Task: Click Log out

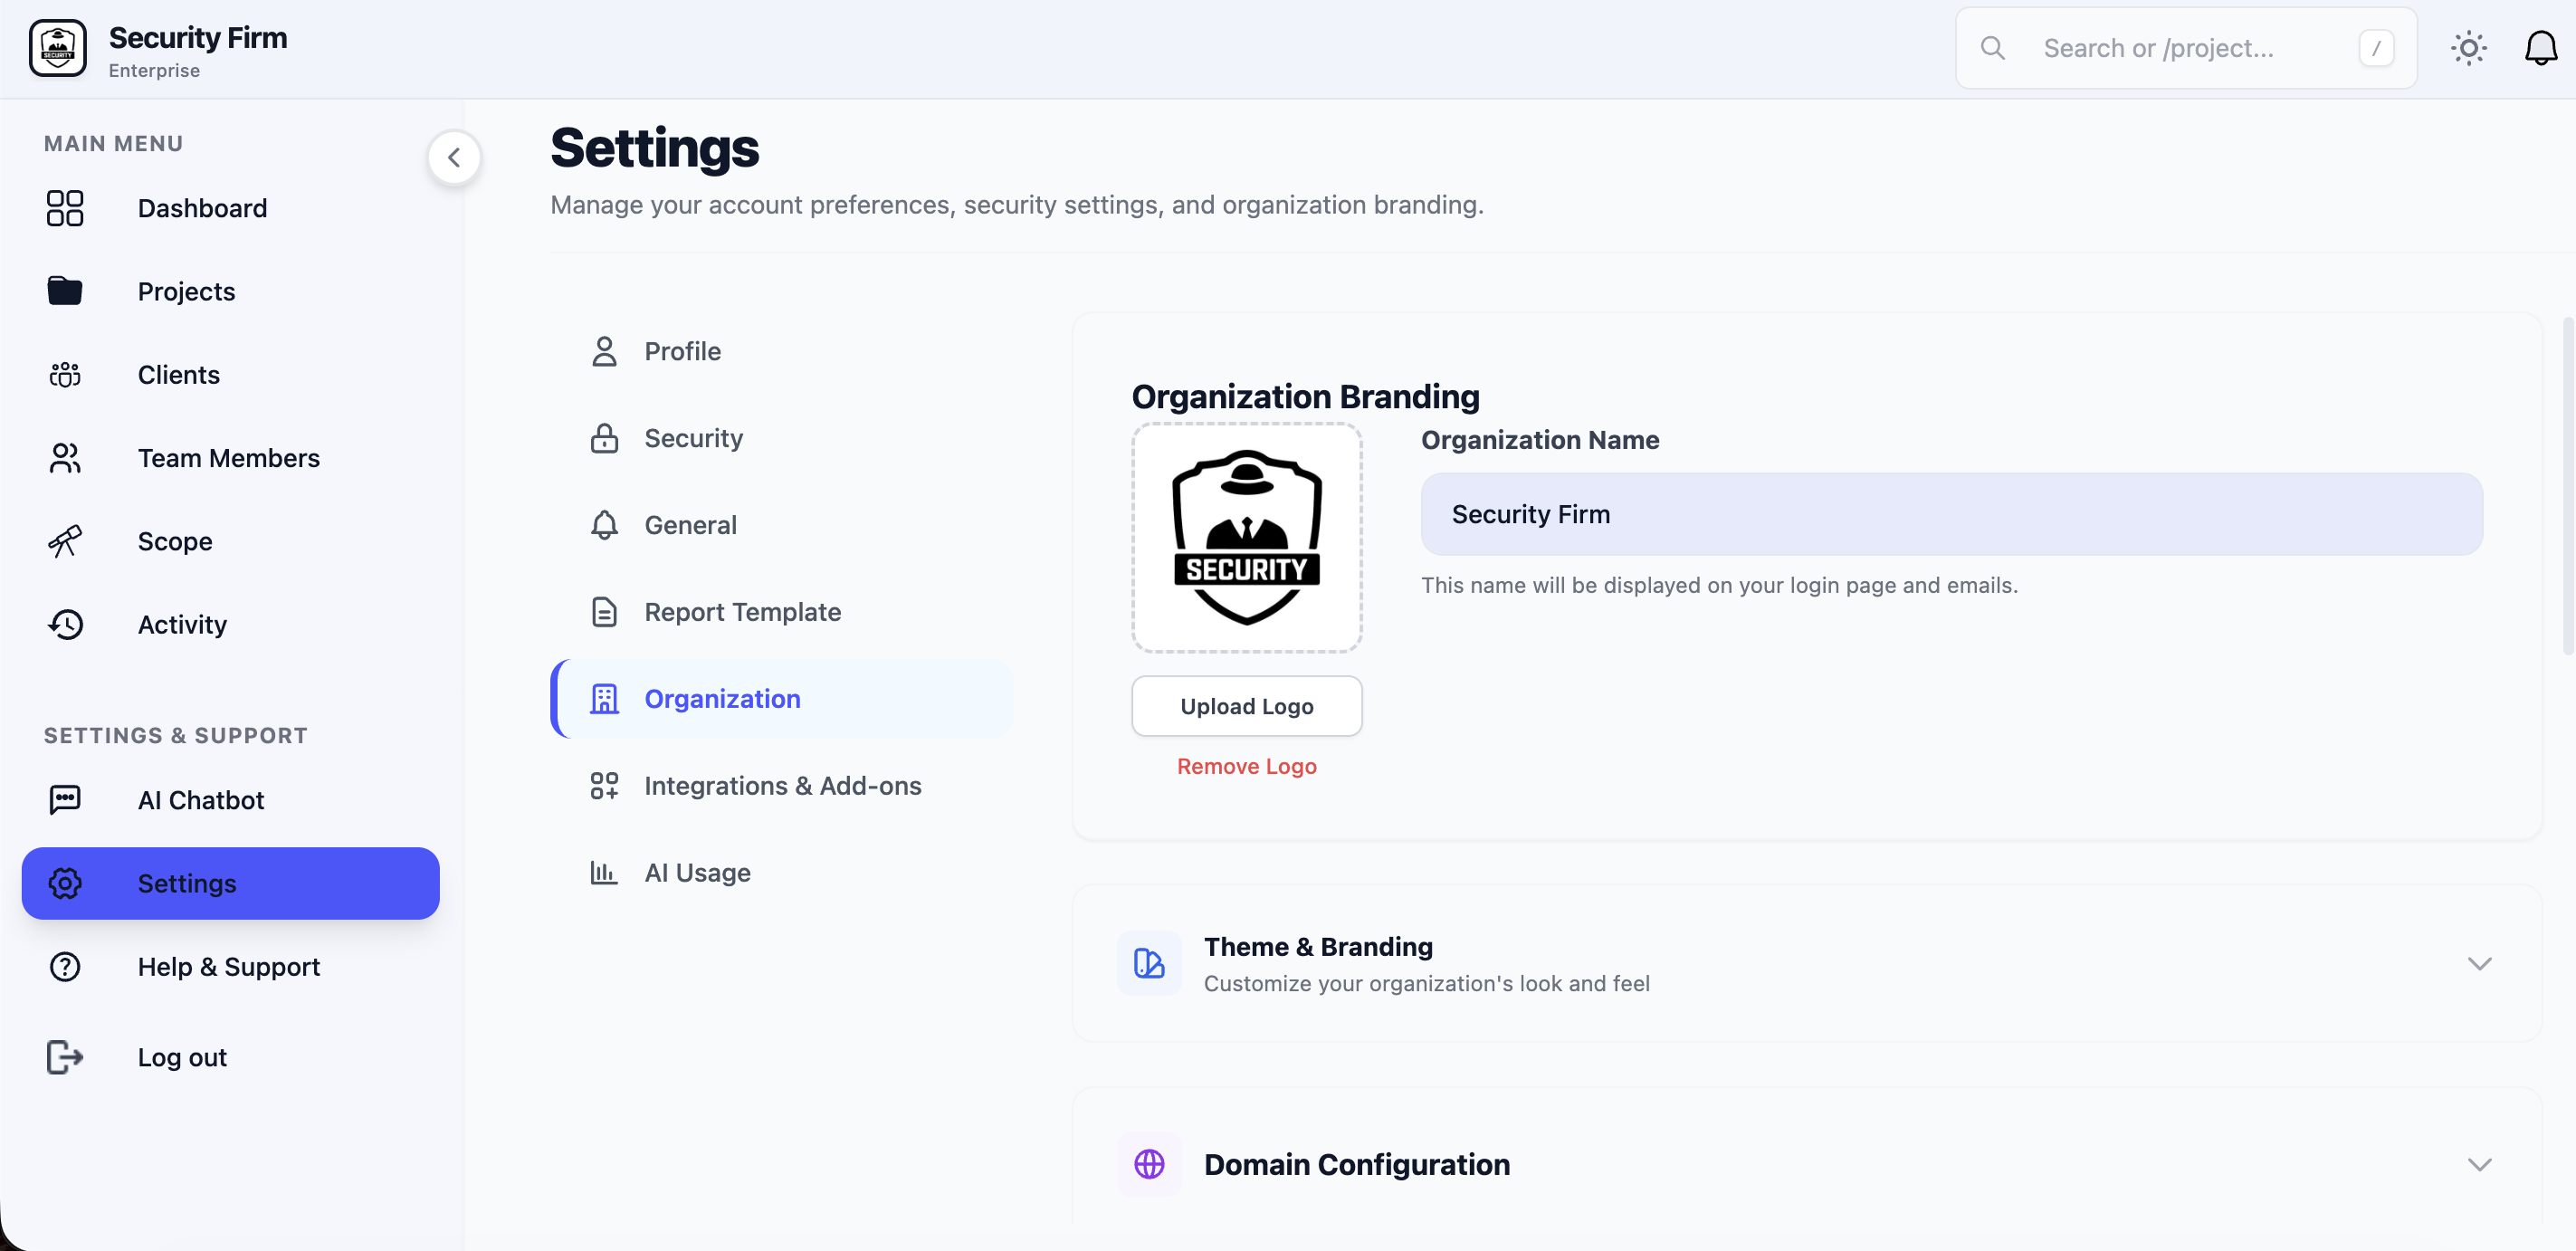Action: point(231,1057)
